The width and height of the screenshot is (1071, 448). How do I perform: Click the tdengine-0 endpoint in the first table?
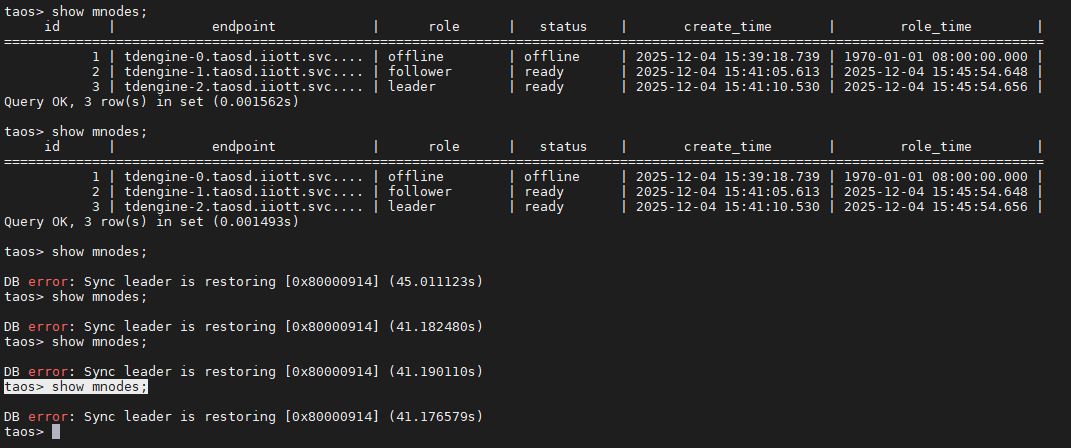(x=243, y=57)
